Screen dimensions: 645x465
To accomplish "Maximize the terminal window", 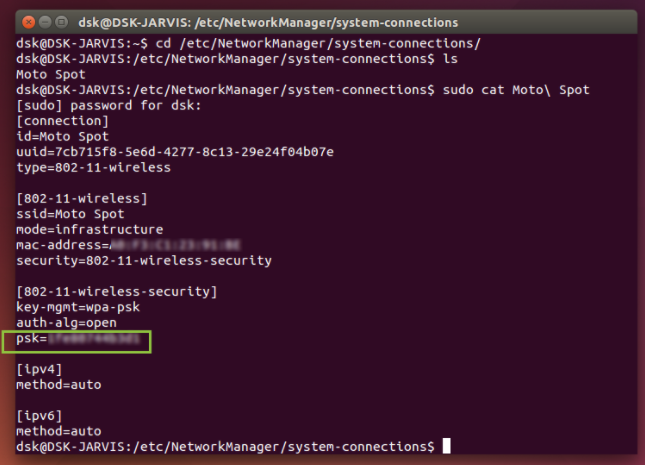I will click(x=62, y=21).
